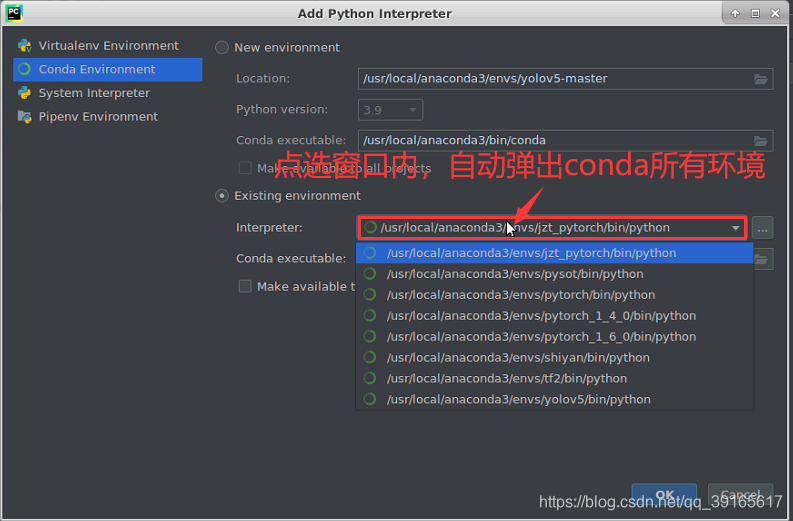793x521 pixels.
Task: Click the Virtualenv Python icon
Action: tap(24, 46)
